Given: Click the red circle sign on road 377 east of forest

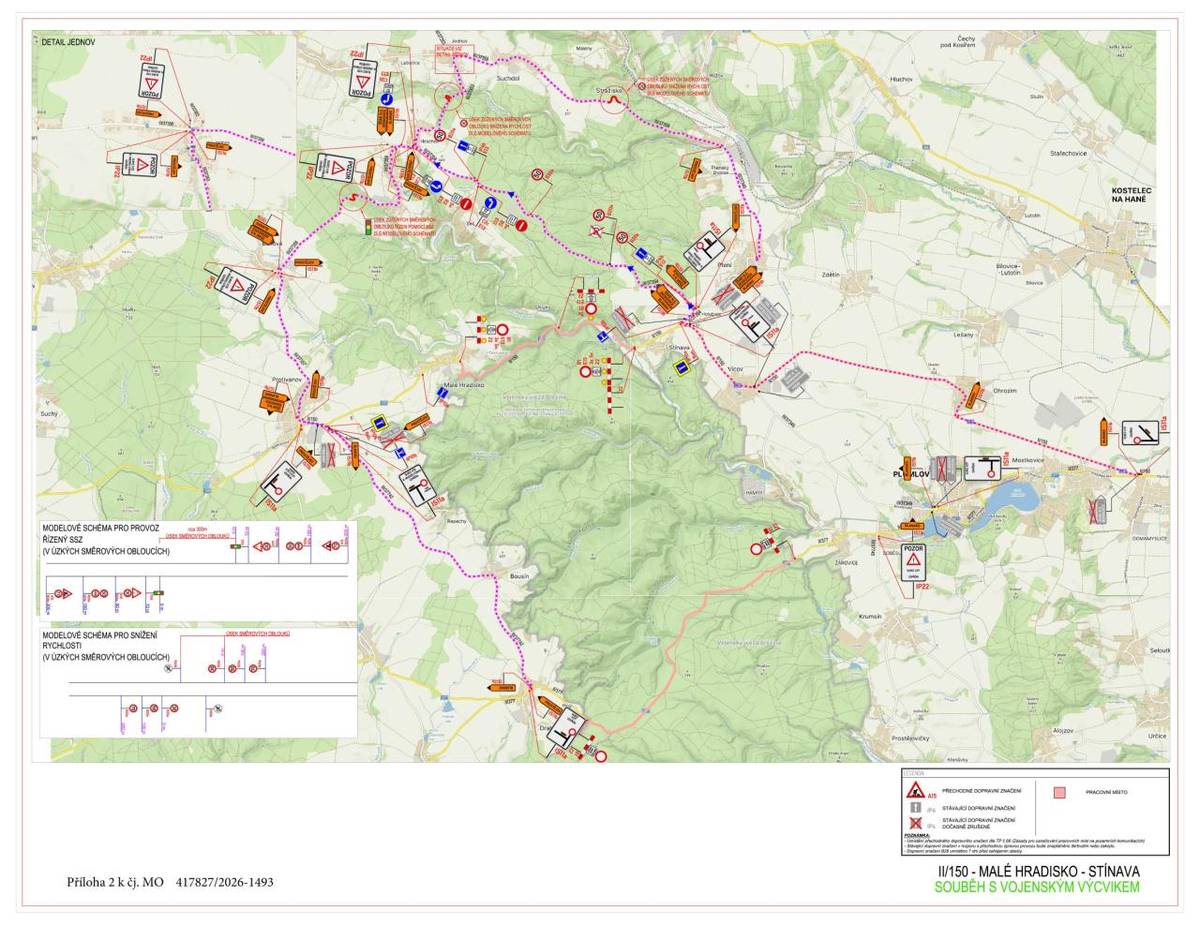Looking at the screenshot, I should click(757, 549).
